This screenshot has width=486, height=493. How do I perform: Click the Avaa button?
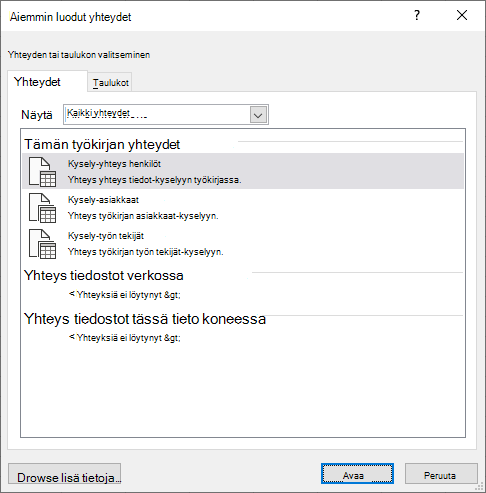[x=357, y=474]
